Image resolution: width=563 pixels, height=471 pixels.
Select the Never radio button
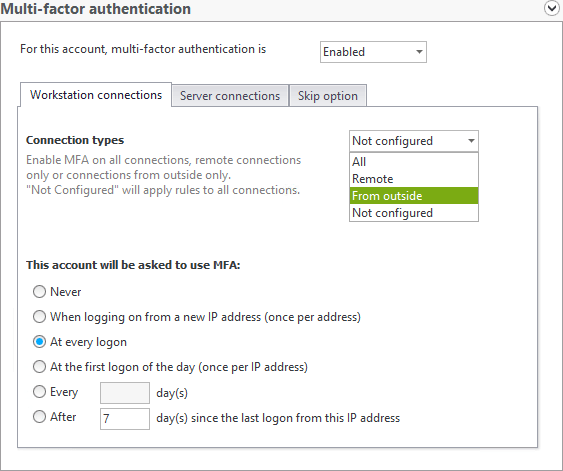pos(39,292)
